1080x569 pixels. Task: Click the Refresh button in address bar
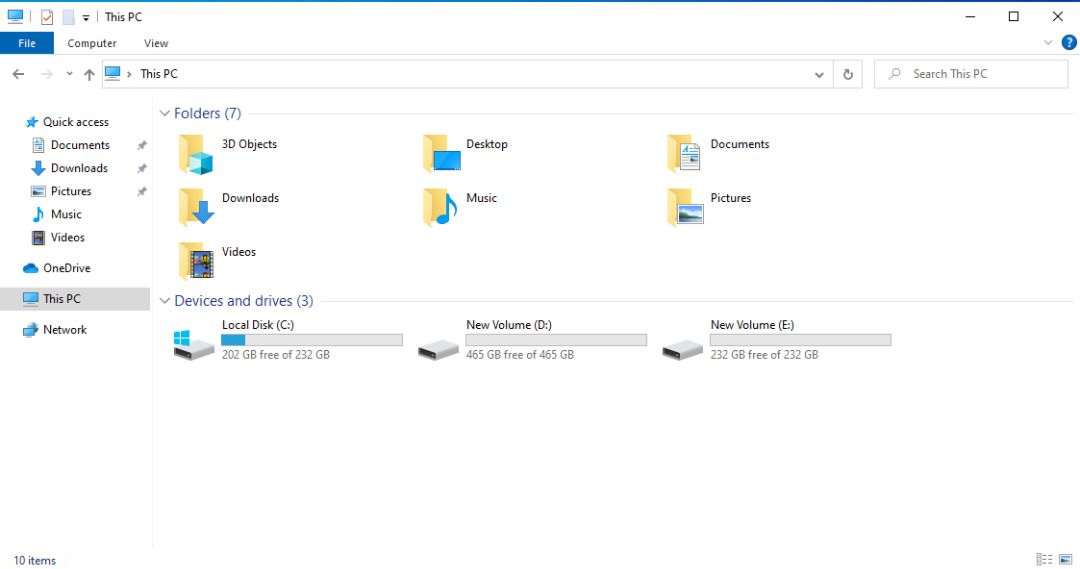pyautogui.click(x=848, y=74)
